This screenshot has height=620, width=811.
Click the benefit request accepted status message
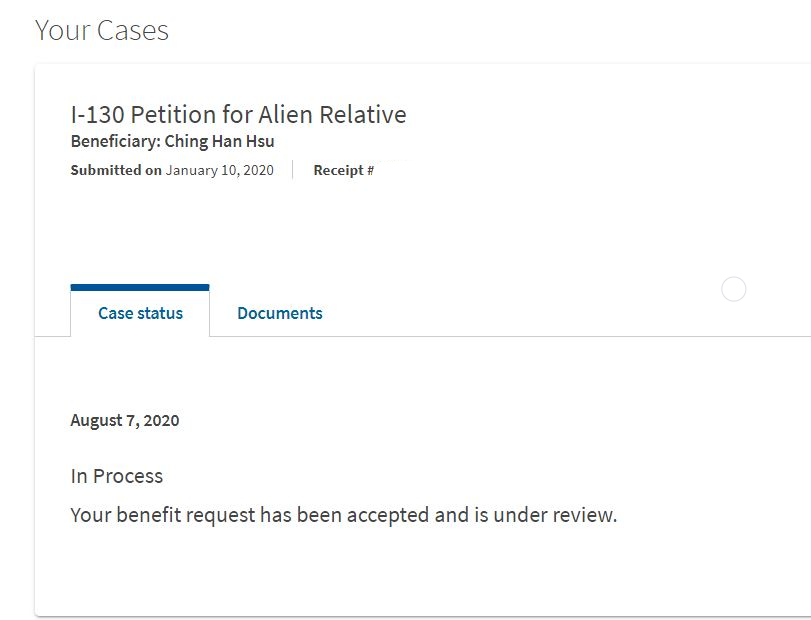tap(344, 515)
